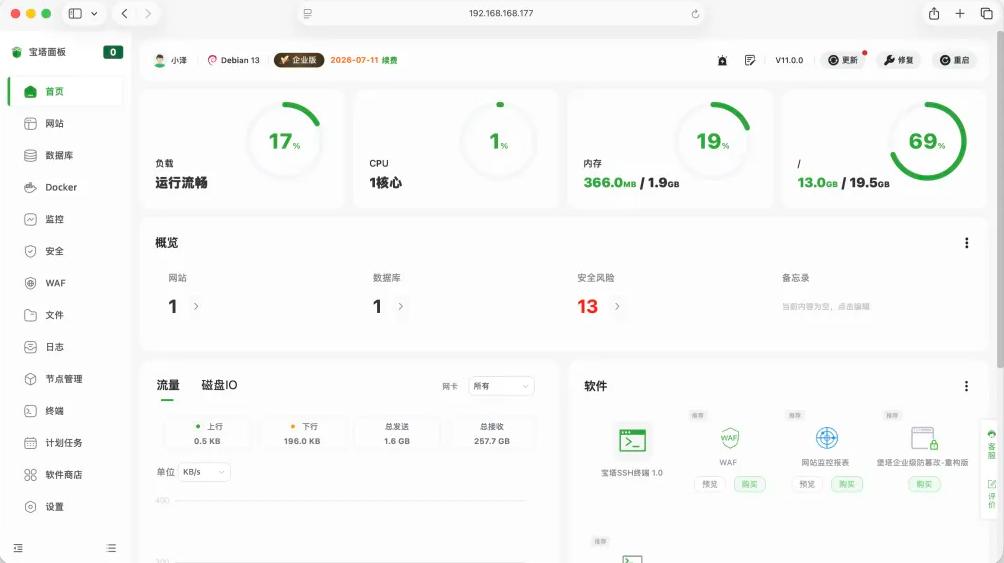
Task: Click the 网站监控报表 target icon
Action: [827, 438]
